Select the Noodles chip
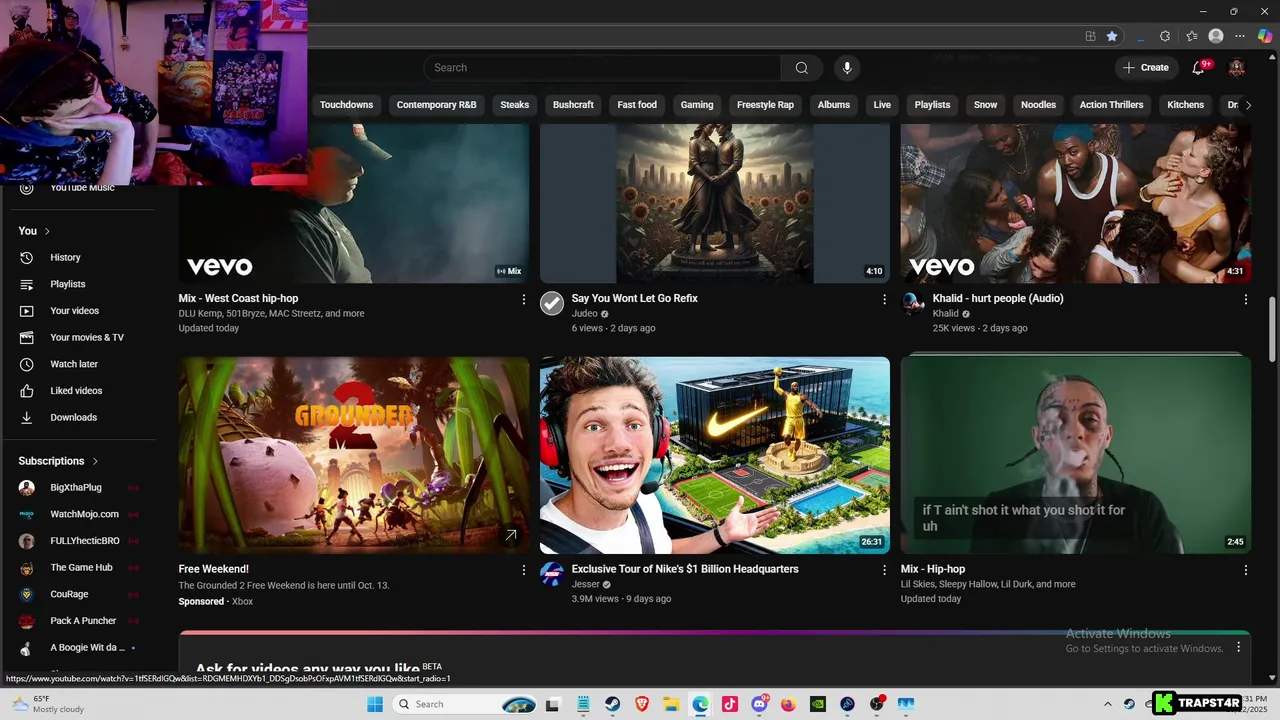The width and height of the screenshot is (1280, 720). 1038,105
